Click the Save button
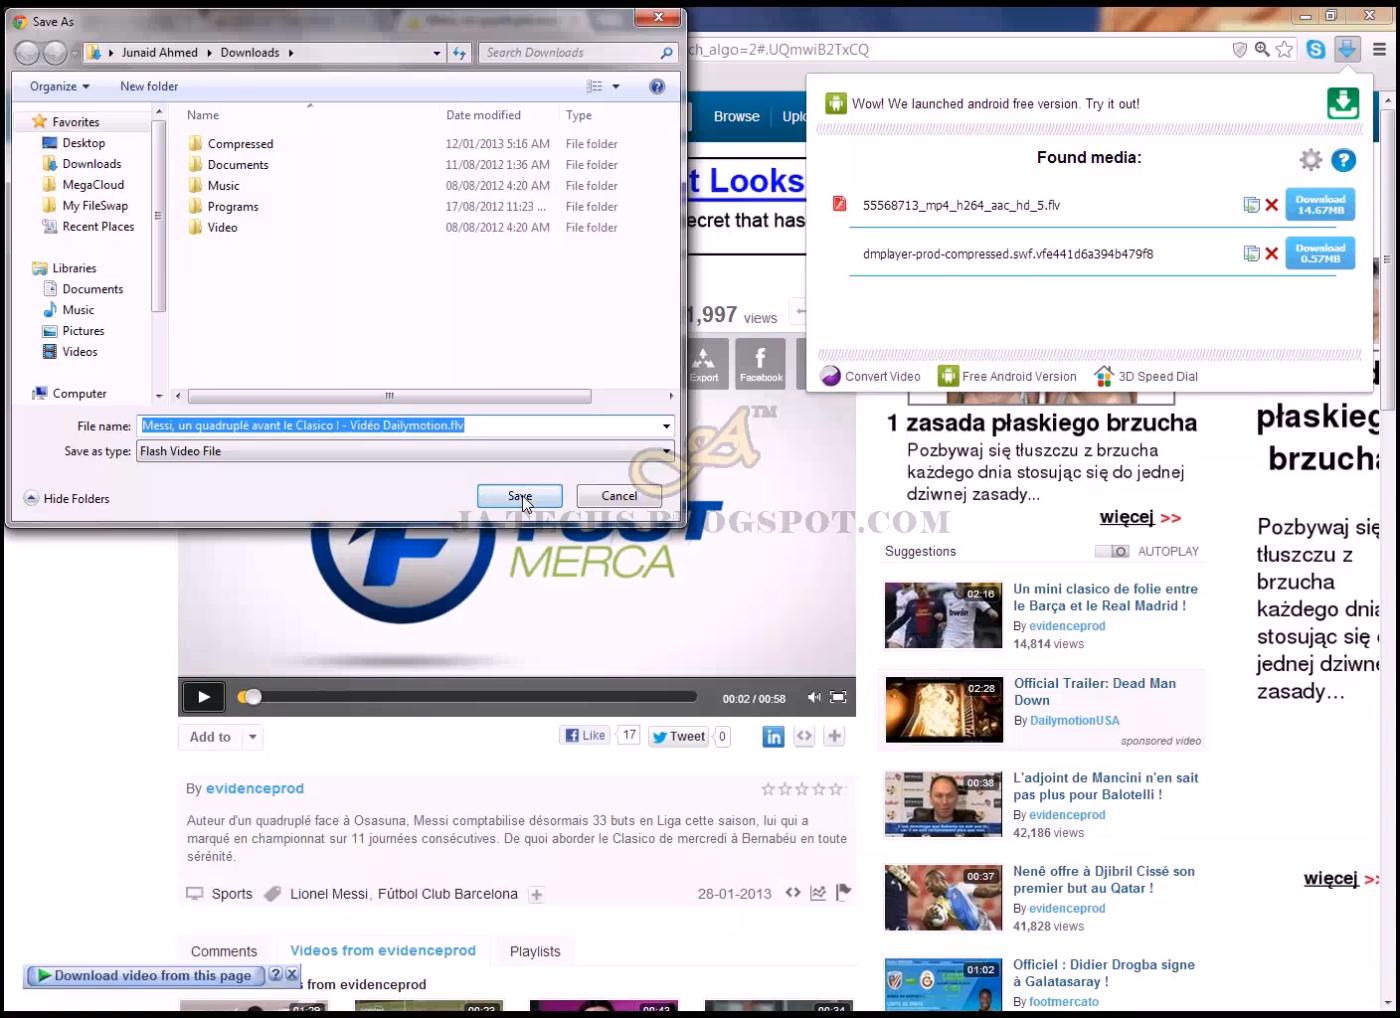The height and width of the screenshot is (1018, 1400). click(x=519, y=496)
